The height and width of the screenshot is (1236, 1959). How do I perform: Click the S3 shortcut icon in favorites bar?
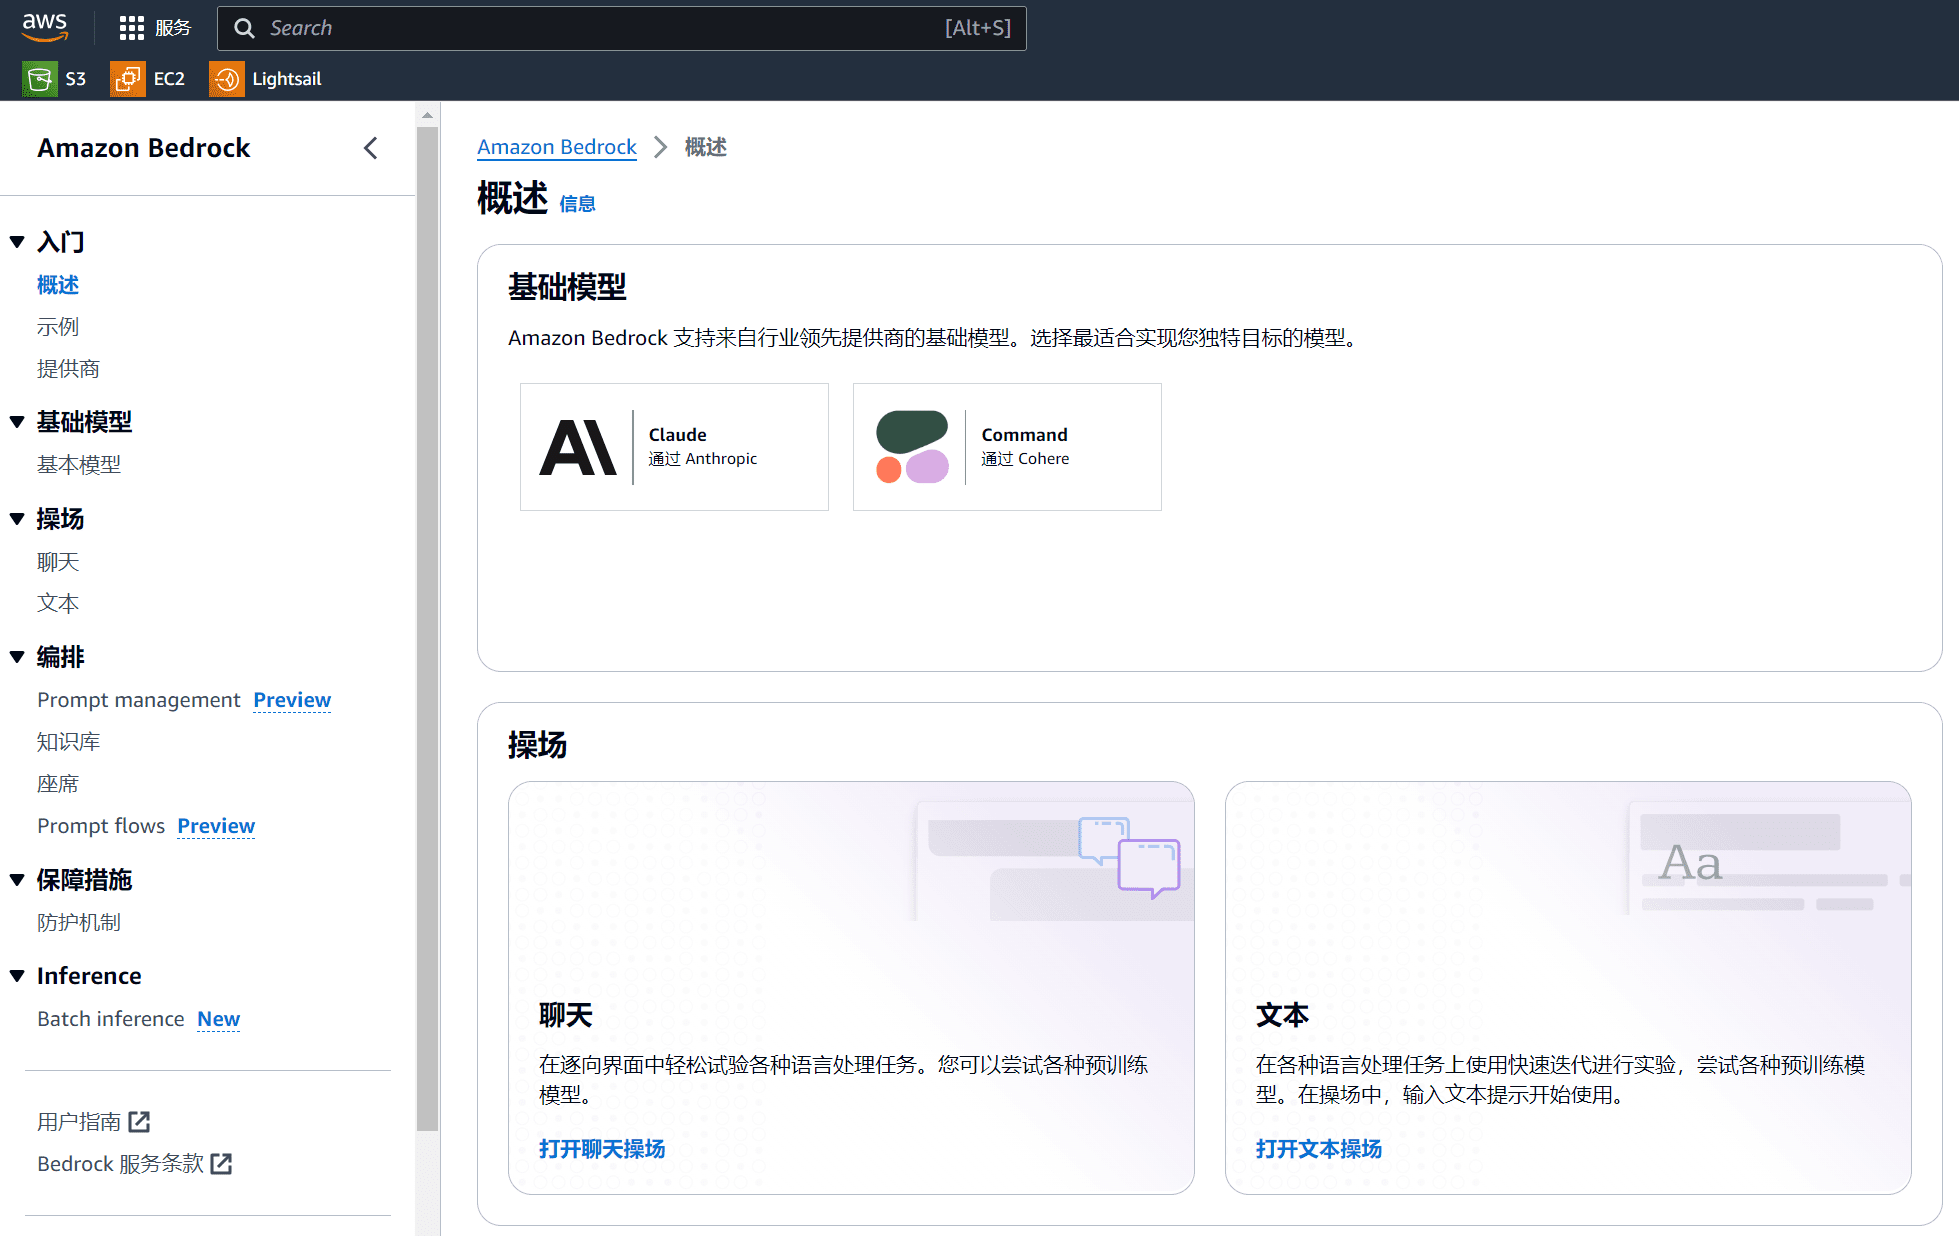[x=39, y=78]
